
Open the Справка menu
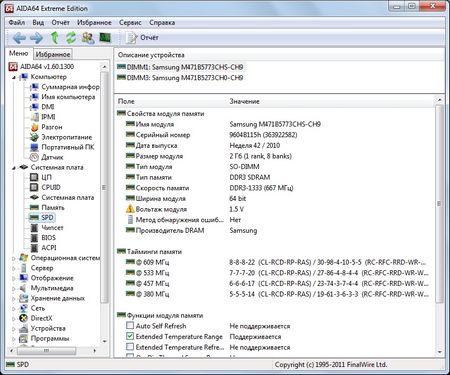click(x=162, y=23)
